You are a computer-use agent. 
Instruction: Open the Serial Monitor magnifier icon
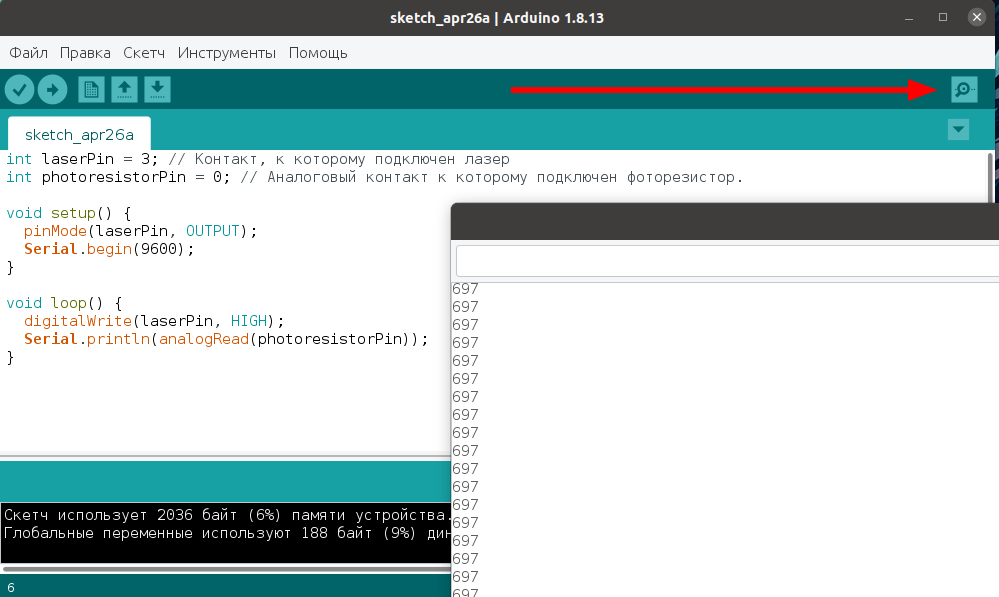tap(963, 90)
